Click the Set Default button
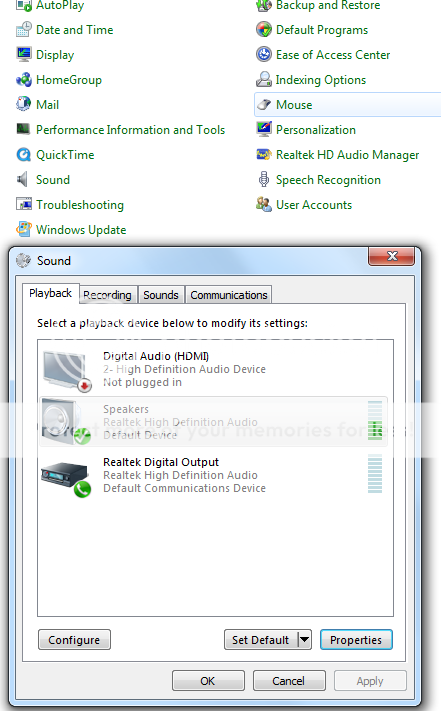The height and width of the screenshot is (711, 441). (x=261, y=639)
